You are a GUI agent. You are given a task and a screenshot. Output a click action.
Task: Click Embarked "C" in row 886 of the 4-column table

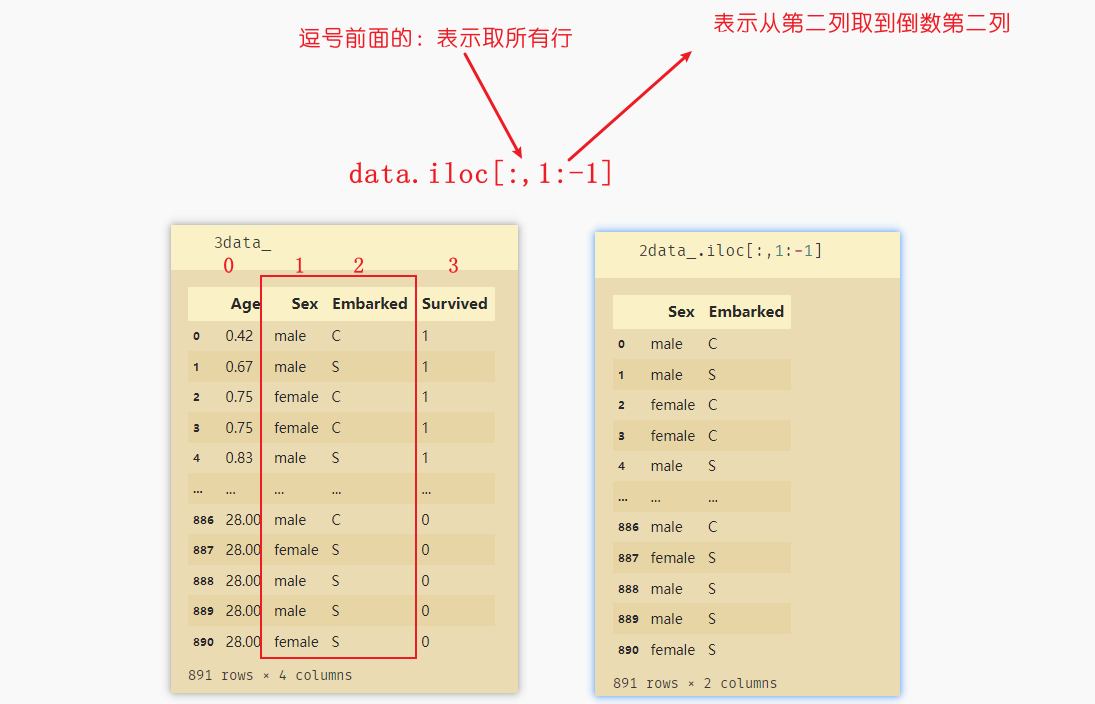pos(336,520)
